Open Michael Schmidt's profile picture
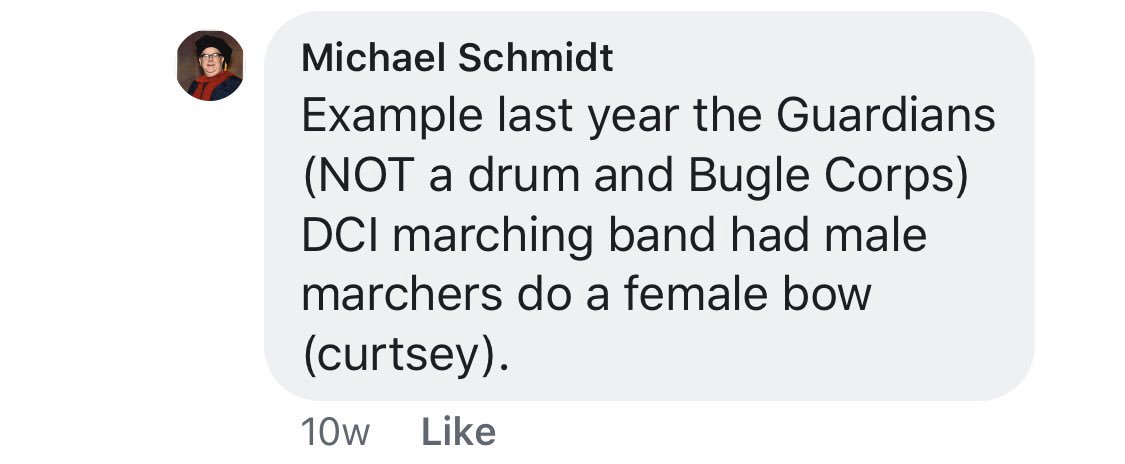Screen dimensions: 1125x464 pyautogui.click(x=210, y=66)
